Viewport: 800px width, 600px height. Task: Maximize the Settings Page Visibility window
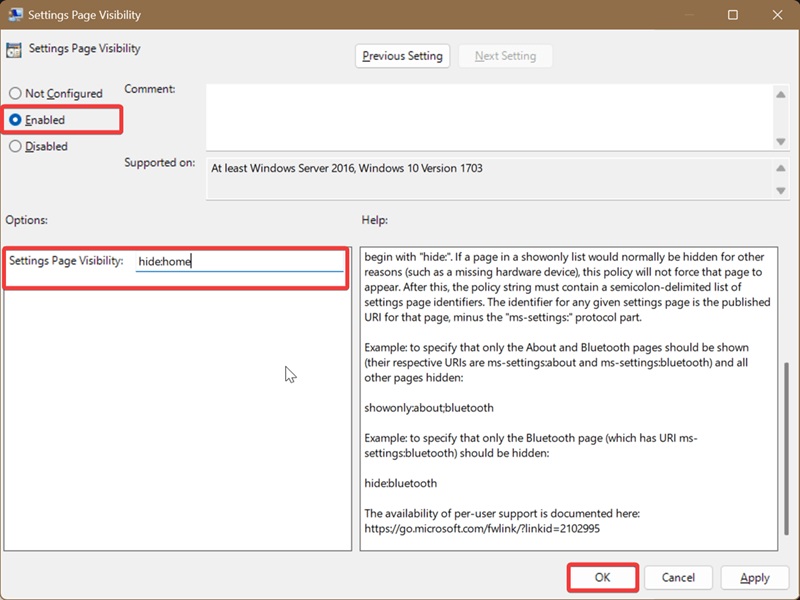pos(733,15)
